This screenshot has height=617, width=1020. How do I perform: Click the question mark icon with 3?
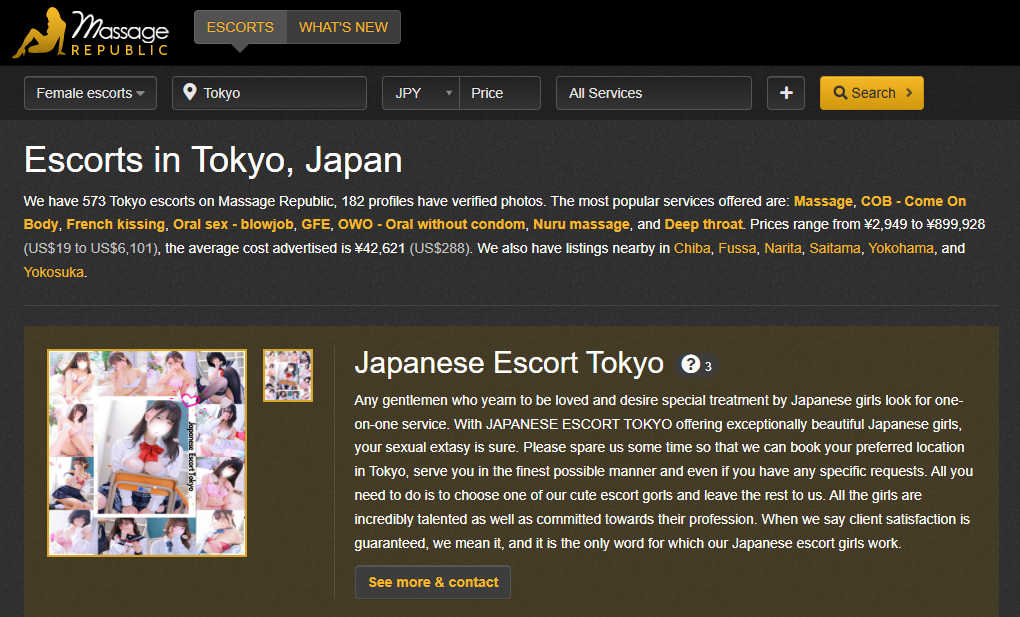pyautogui.click(x=696, y=365)
